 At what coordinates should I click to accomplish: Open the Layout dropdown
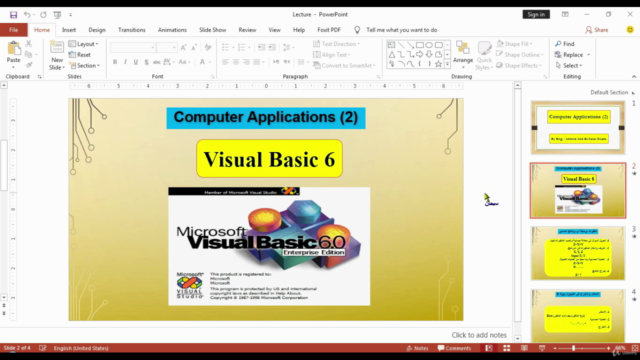click(83, 44)
